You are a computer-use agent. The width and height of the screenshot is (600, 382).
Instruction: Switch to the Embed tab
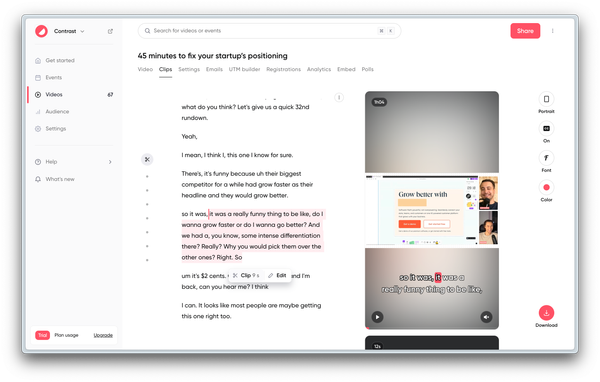tap(346, 69)
